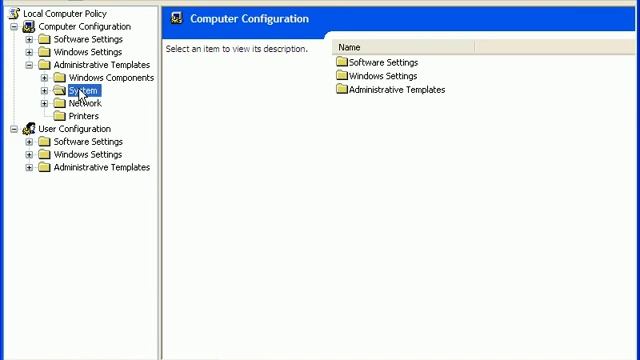This screenshot has width=640, height=360.
Task: Select Windows Settings label under User Configuration
Action: [88, 154]
